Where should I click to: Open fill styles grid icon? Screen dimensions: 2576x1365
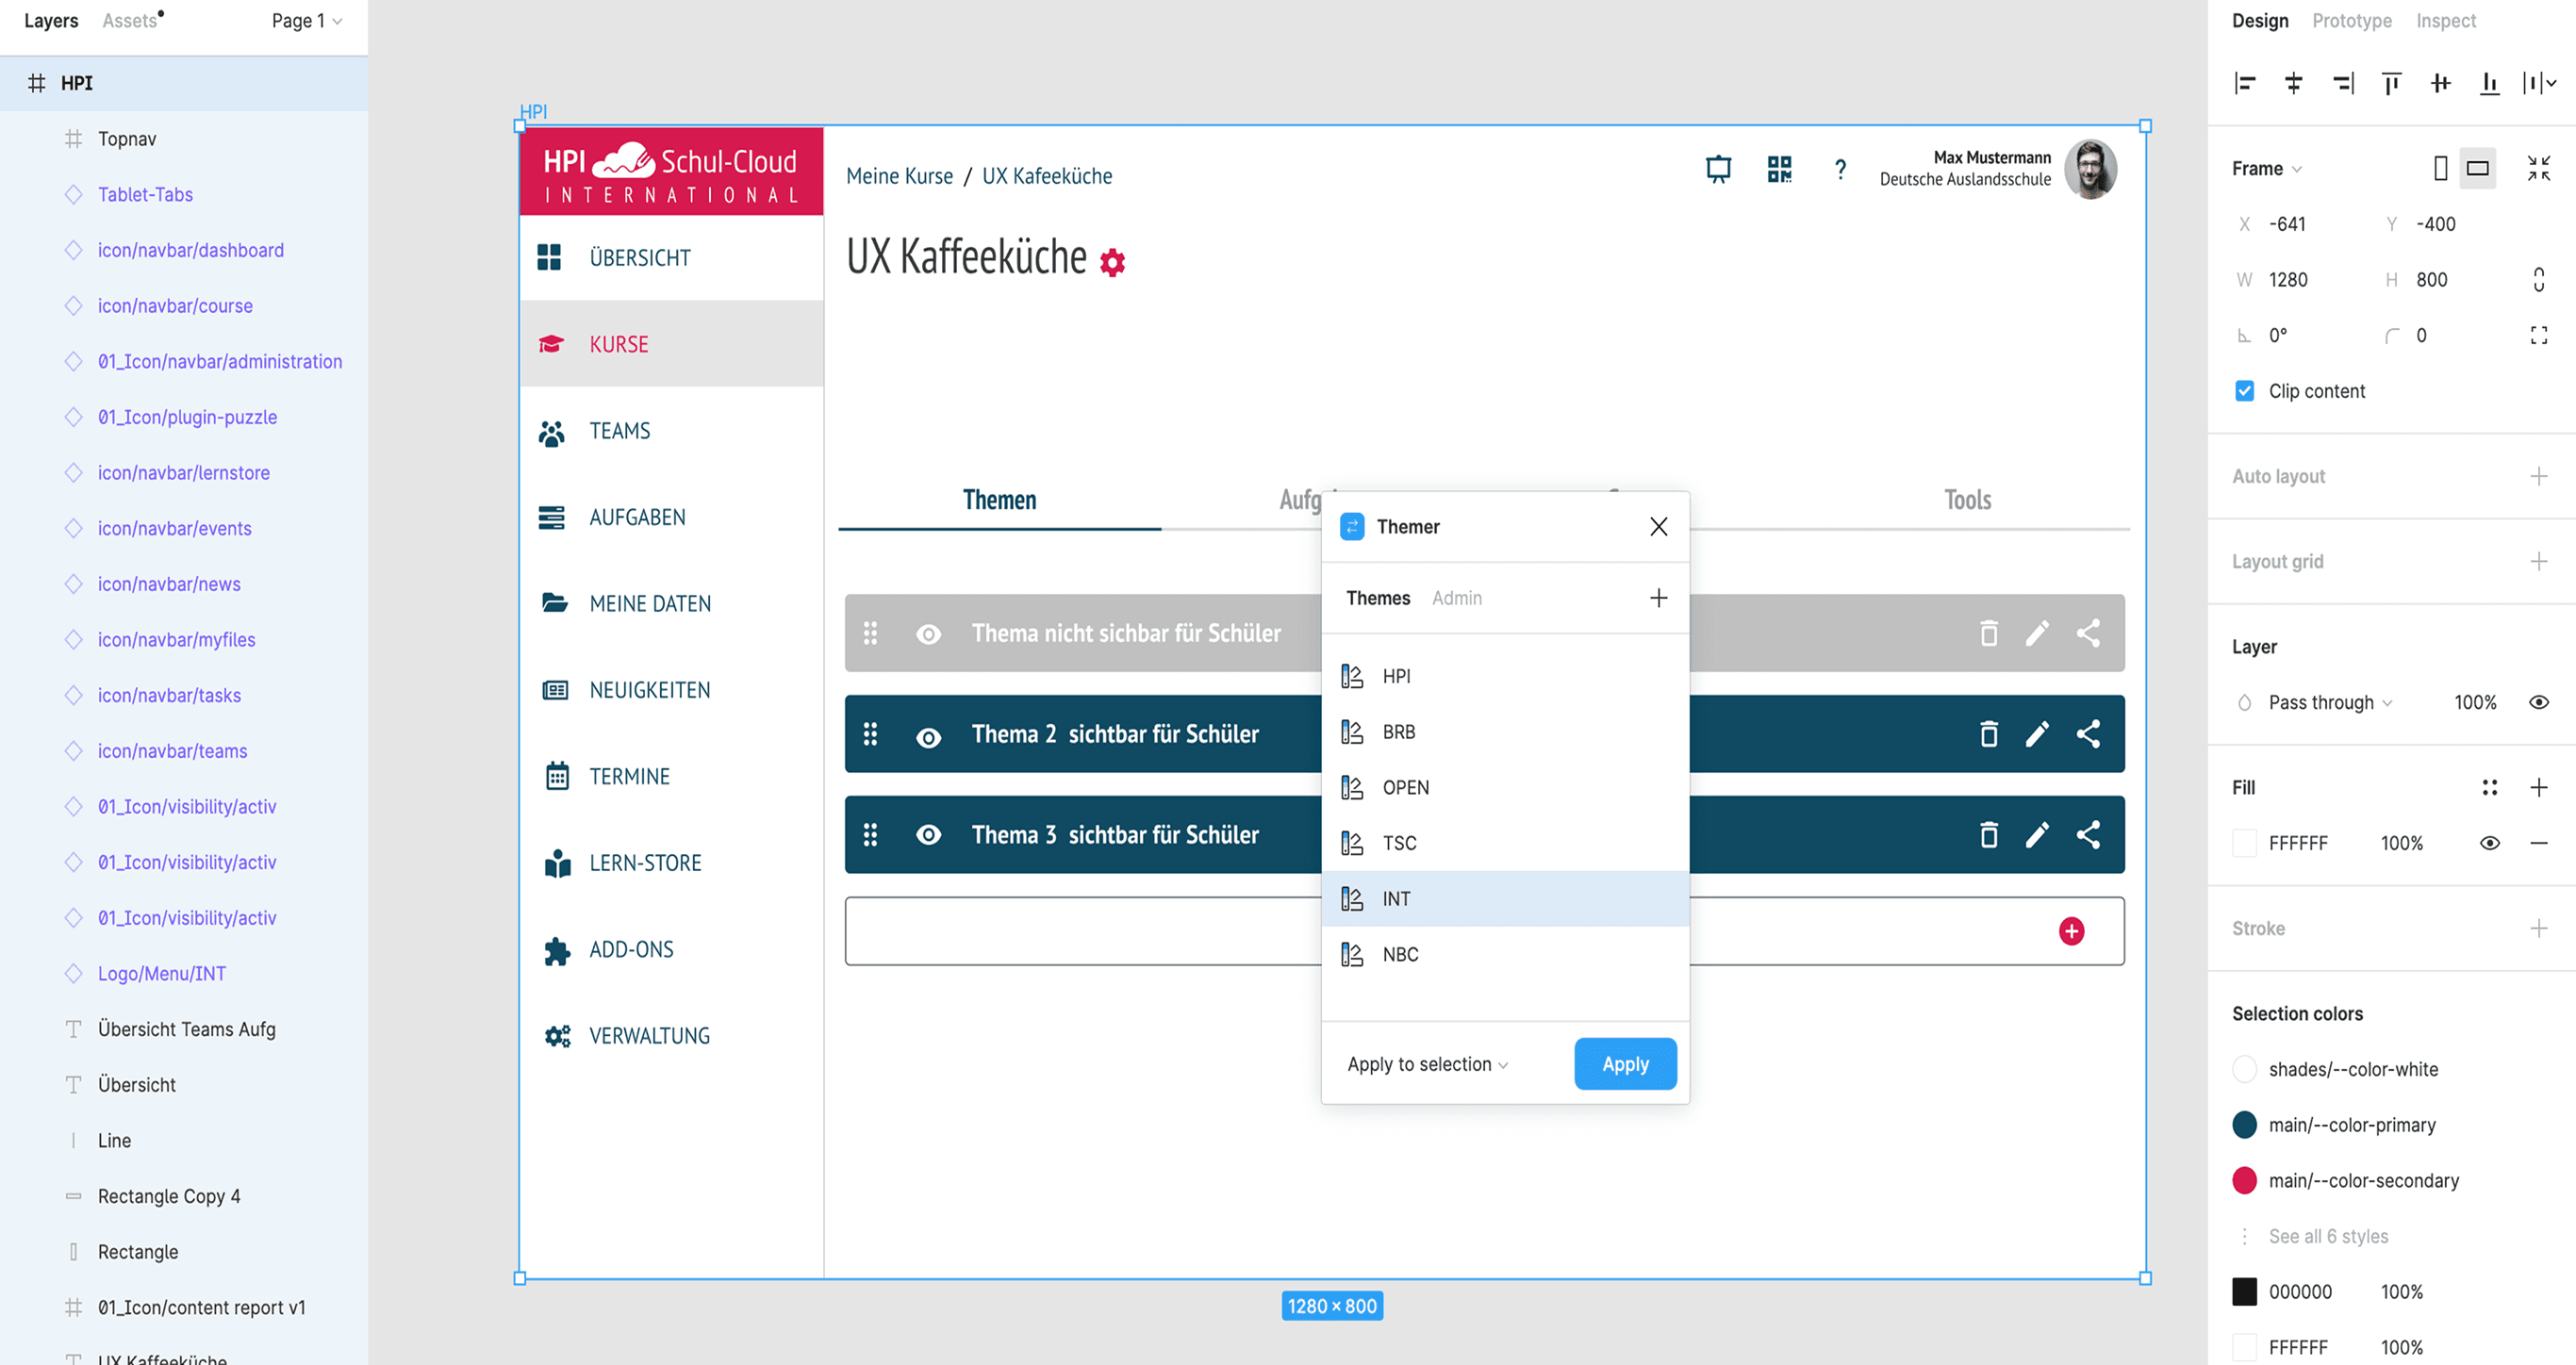[2489, 788]
